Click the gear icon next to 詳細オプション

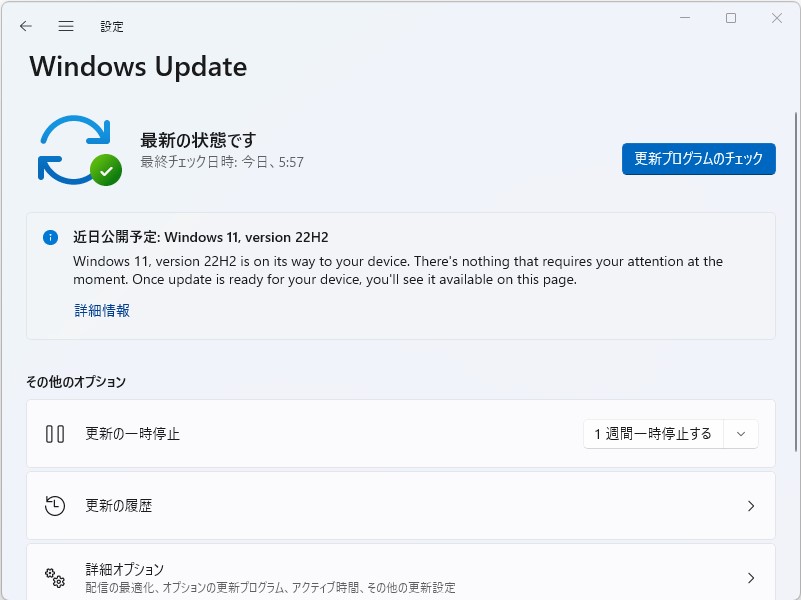tap(54, 577)
